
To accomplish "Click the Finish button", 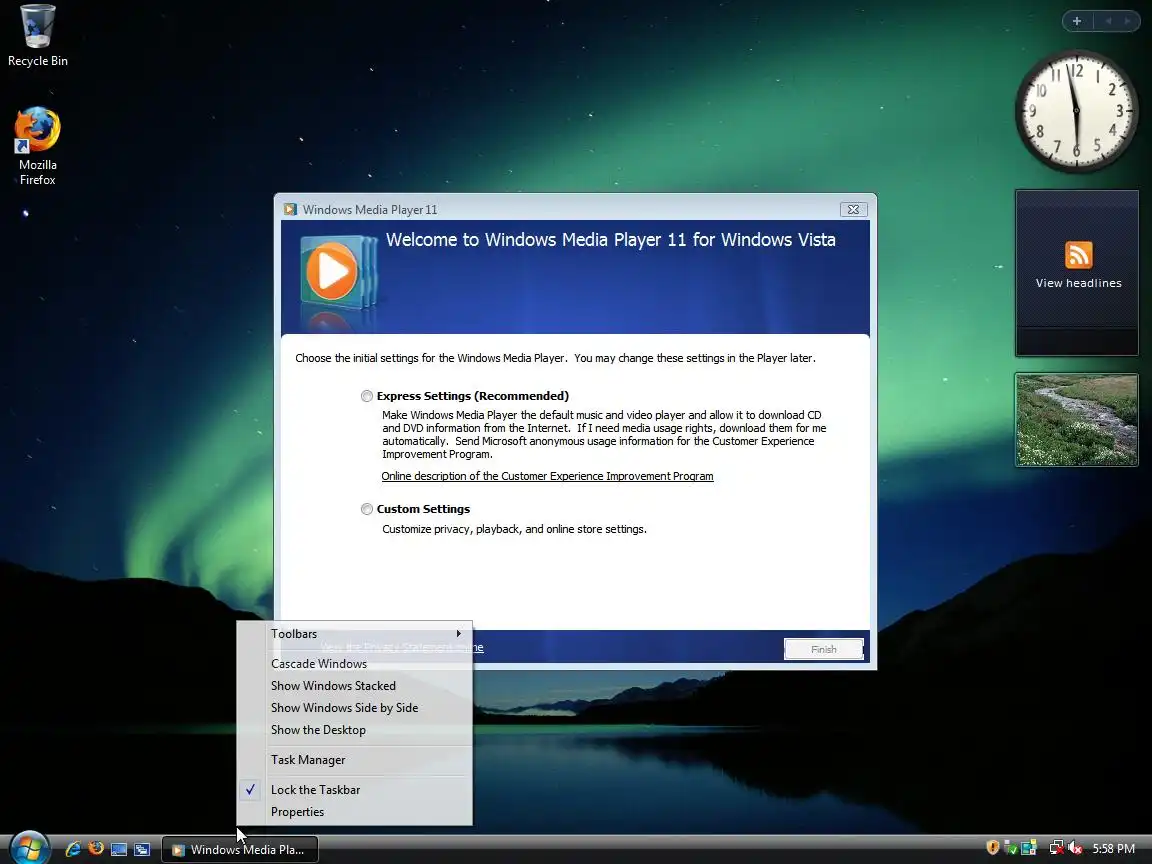I will [824, 649].
